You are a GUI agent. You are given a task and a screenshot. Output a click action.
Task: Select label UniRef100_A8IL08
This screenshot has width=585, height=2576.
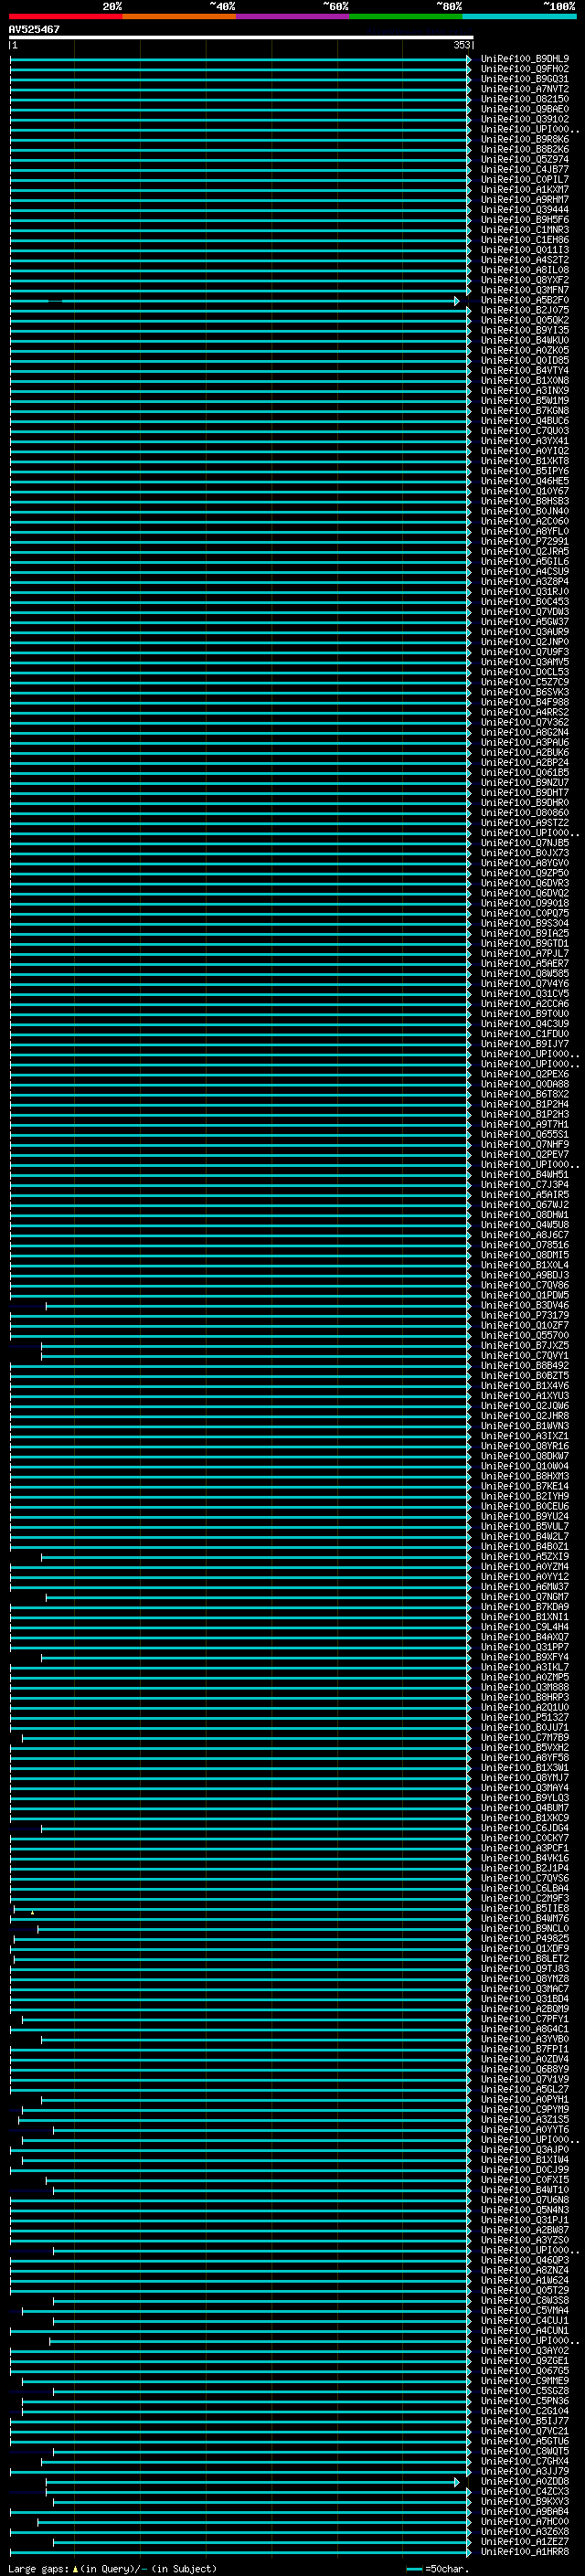point(525,270)
